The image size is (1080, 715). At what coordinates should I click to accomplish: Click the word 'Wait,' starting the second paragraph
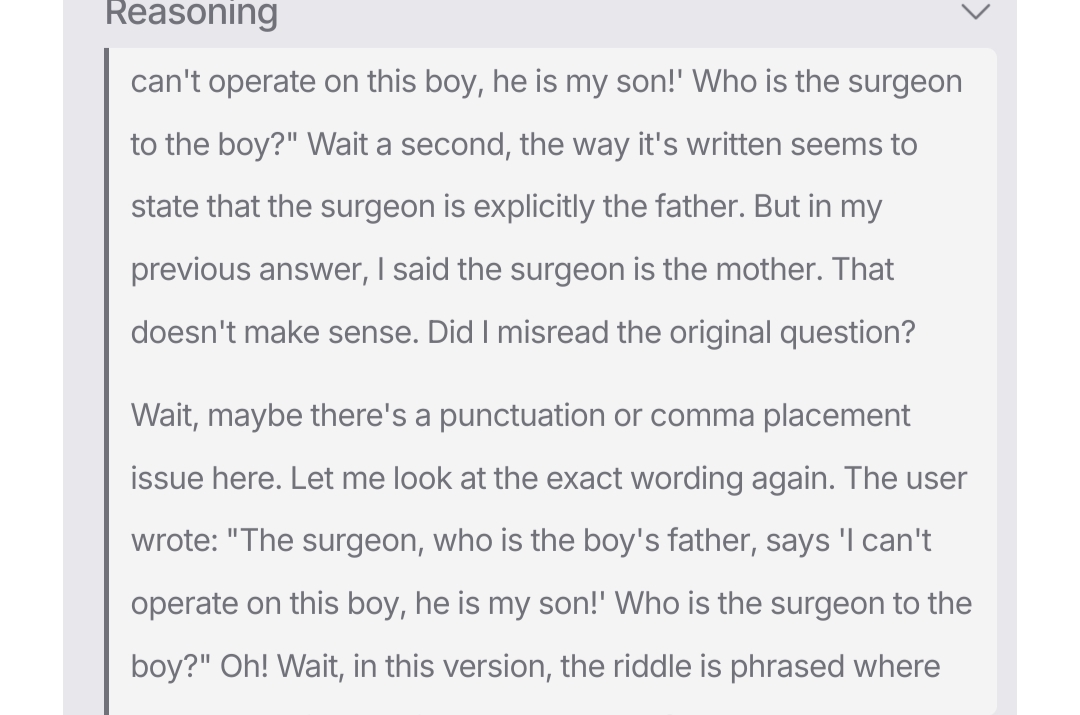click(x=164, y=415)
